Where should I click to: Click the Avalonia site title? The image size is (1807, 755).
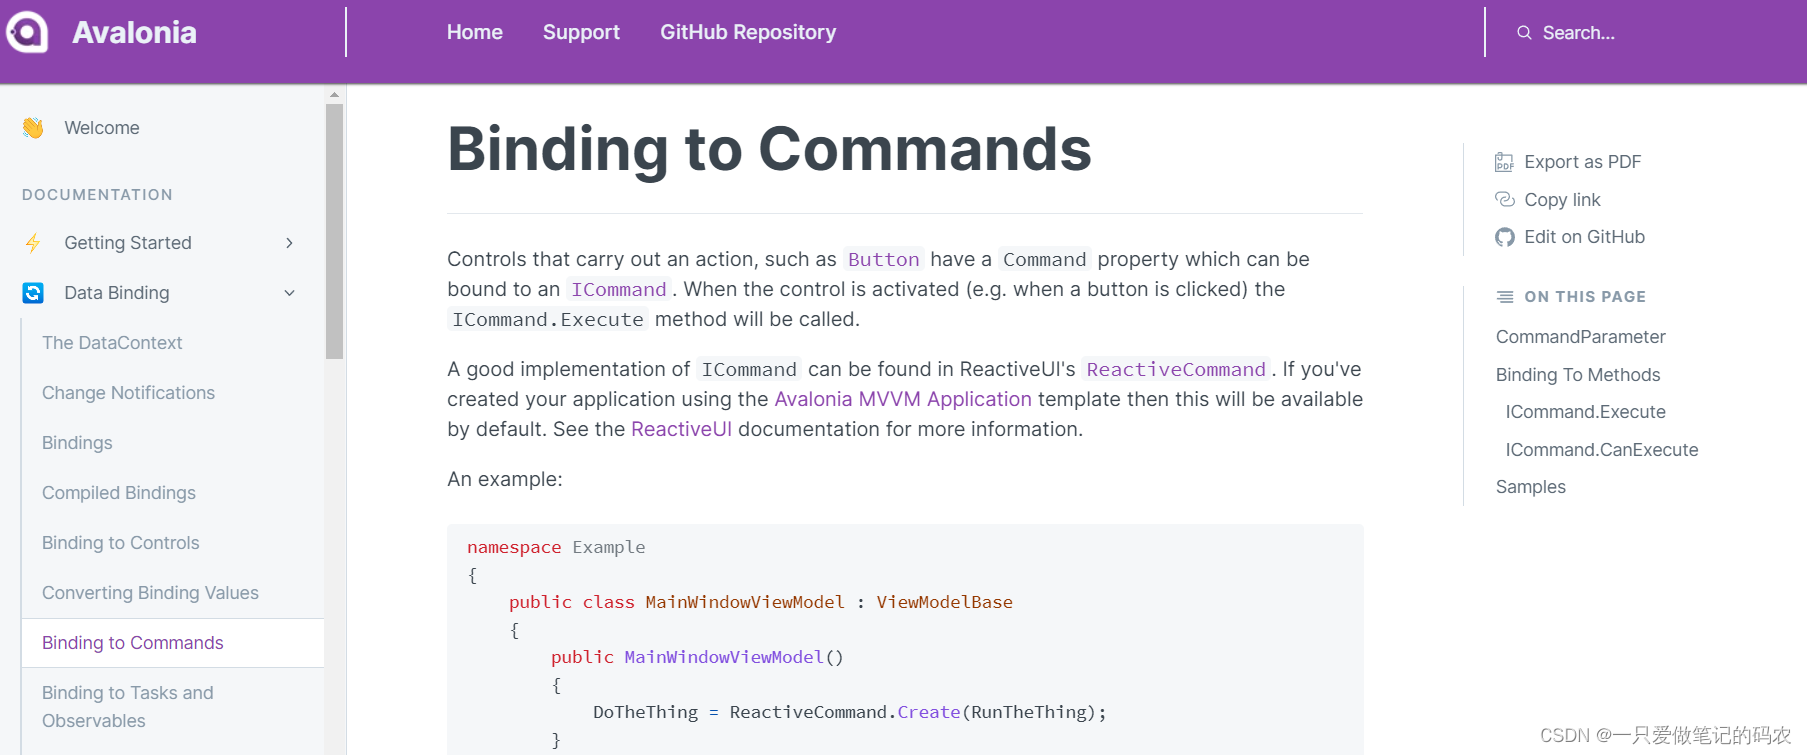click(x=134, y=32)
